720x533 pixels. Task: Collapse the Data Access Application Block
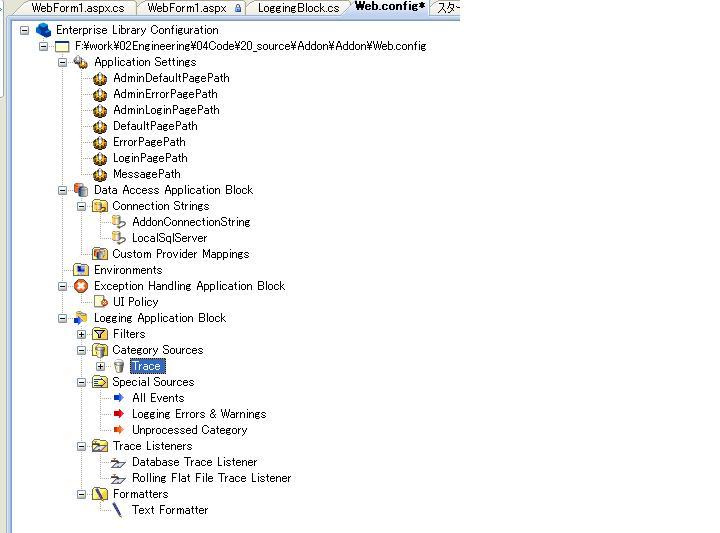click(x=62, y=191)
